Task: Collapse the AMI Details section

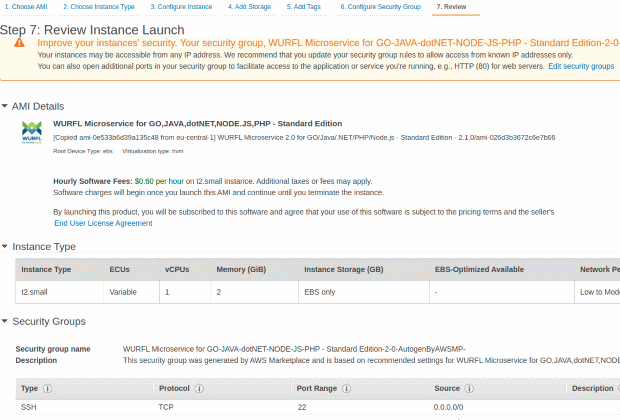Action: point(5,106)
